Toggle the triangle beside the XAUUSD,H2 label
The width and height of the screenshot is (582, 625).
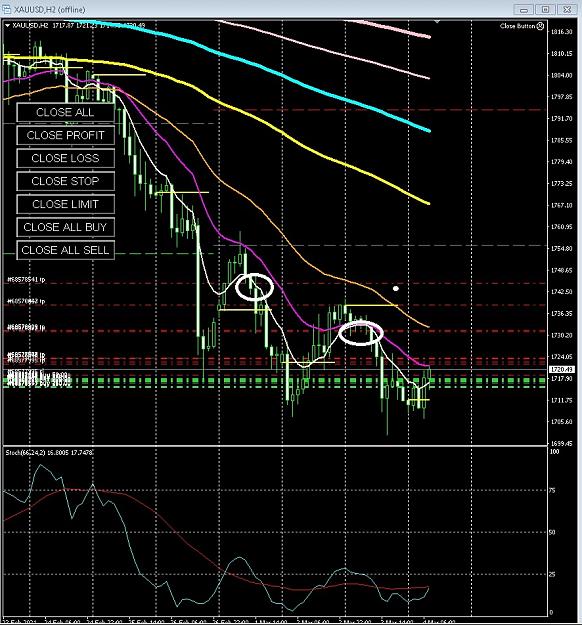click(x=7, y=26)
